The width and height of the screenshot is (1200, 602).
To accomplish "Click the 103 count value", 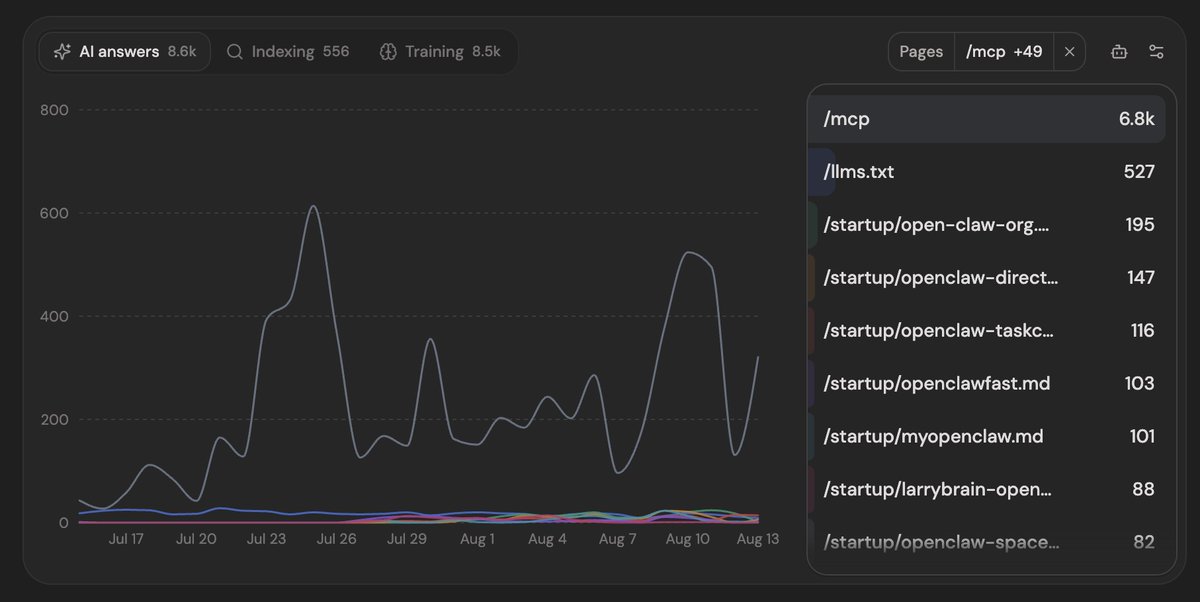I will click(1140, 384).
